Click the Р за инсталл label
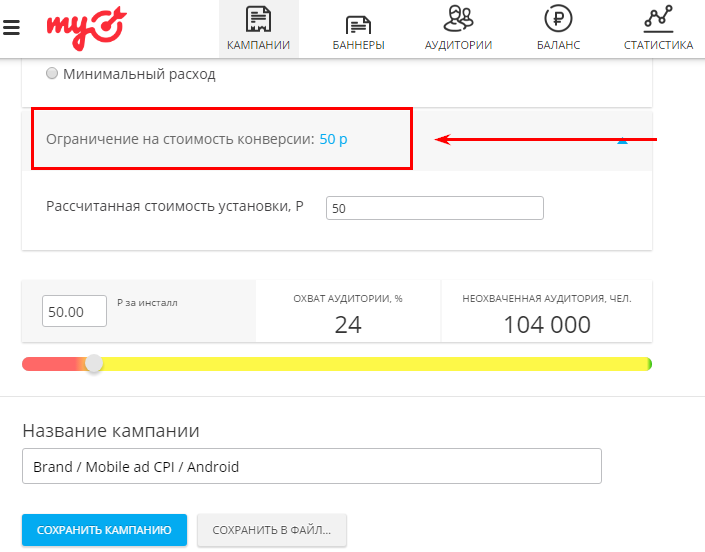 (x=147, y=303)
